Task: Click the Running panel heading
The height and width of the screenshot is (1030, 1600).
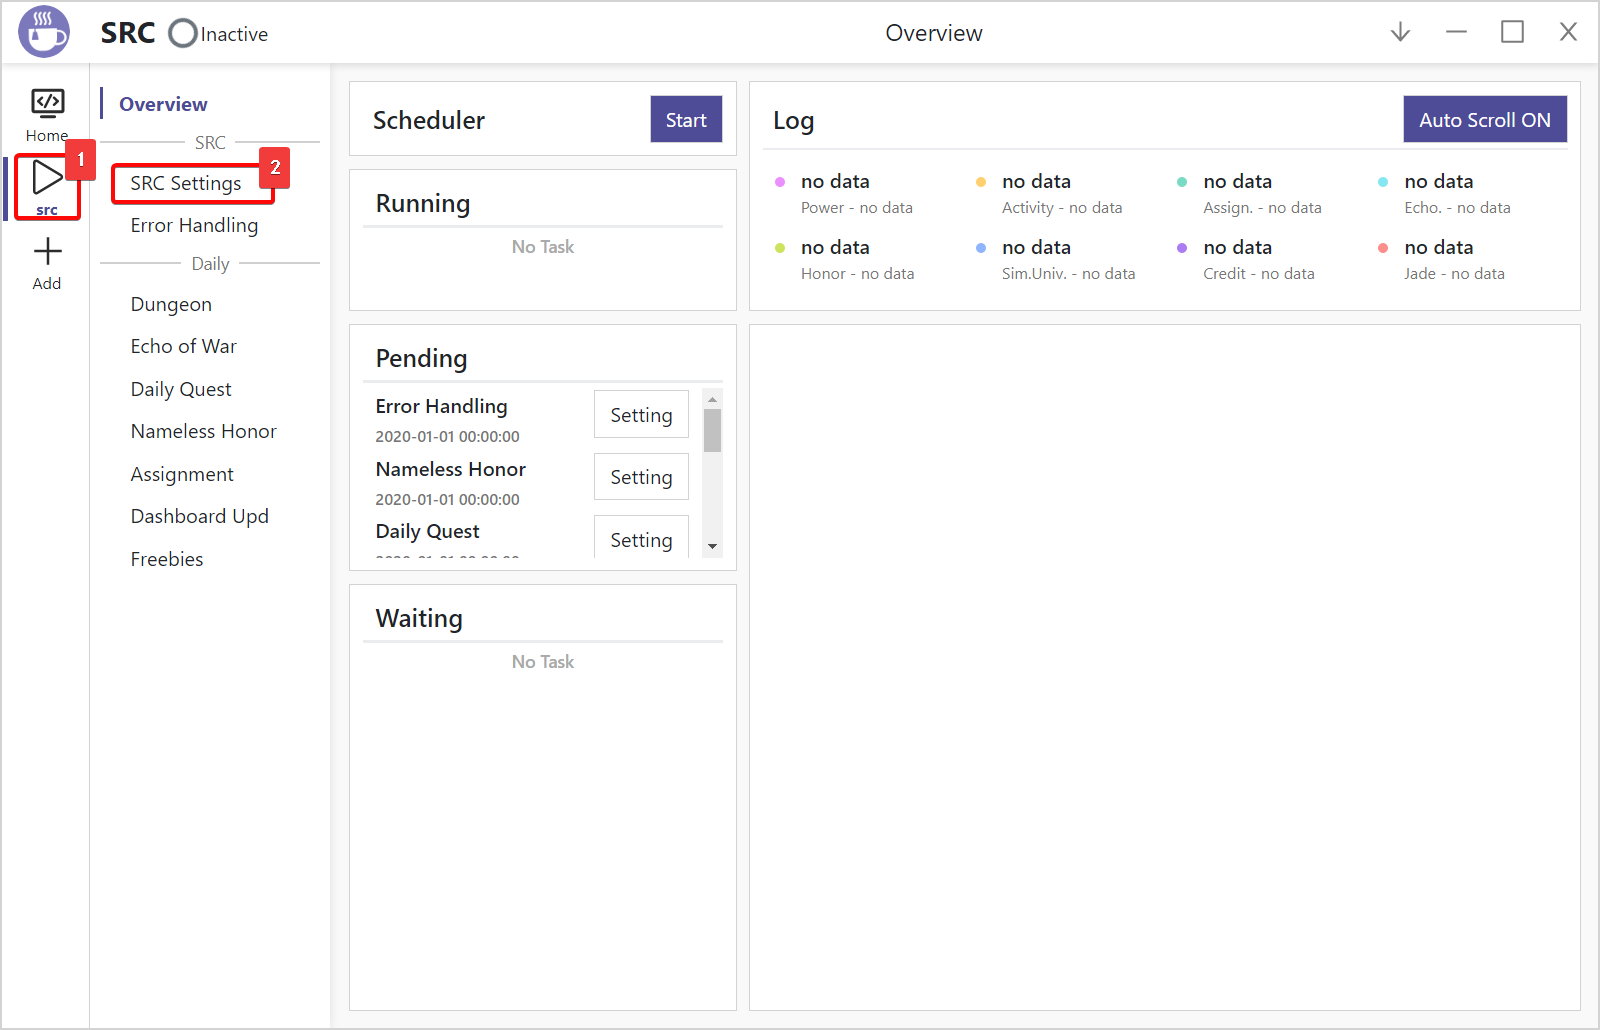Action: [423, 203]
